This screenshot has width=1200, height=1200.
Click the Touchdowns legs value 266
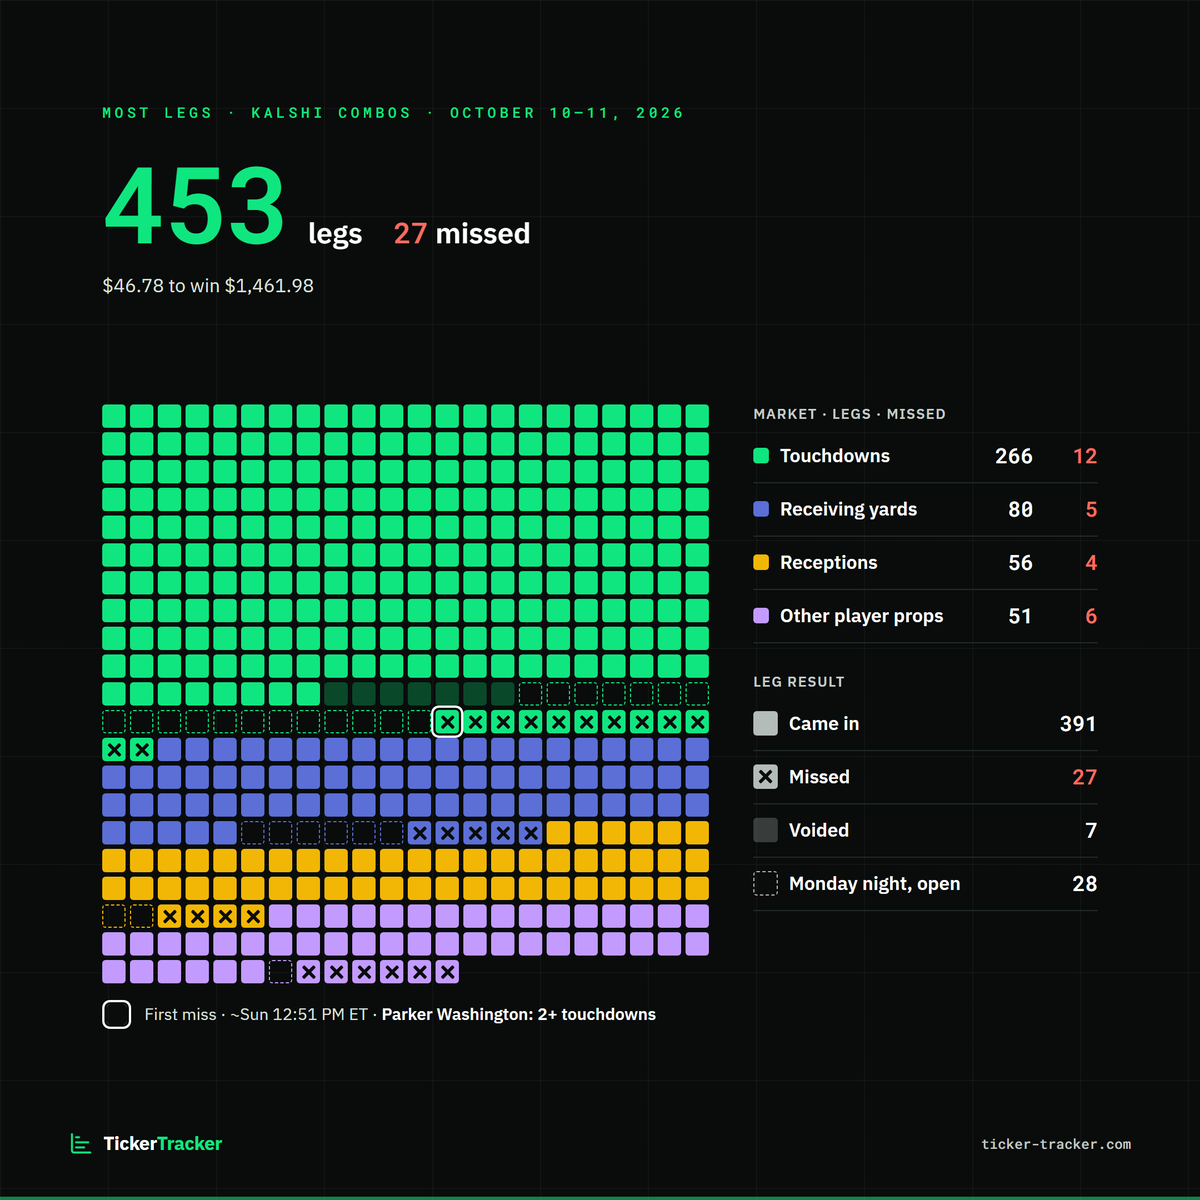1014,456
